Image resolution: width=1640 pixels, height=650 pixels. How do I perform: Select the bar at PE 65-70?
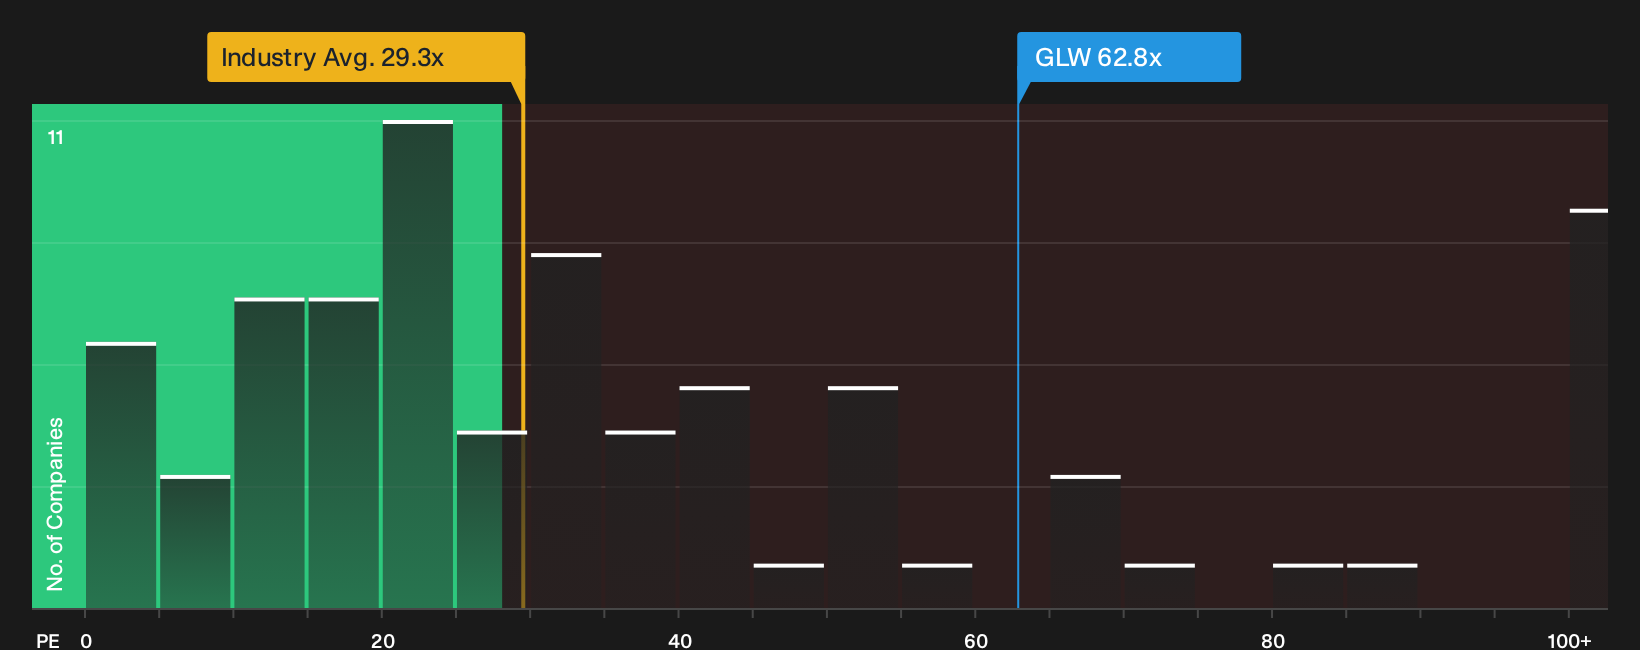point(1085,542)
